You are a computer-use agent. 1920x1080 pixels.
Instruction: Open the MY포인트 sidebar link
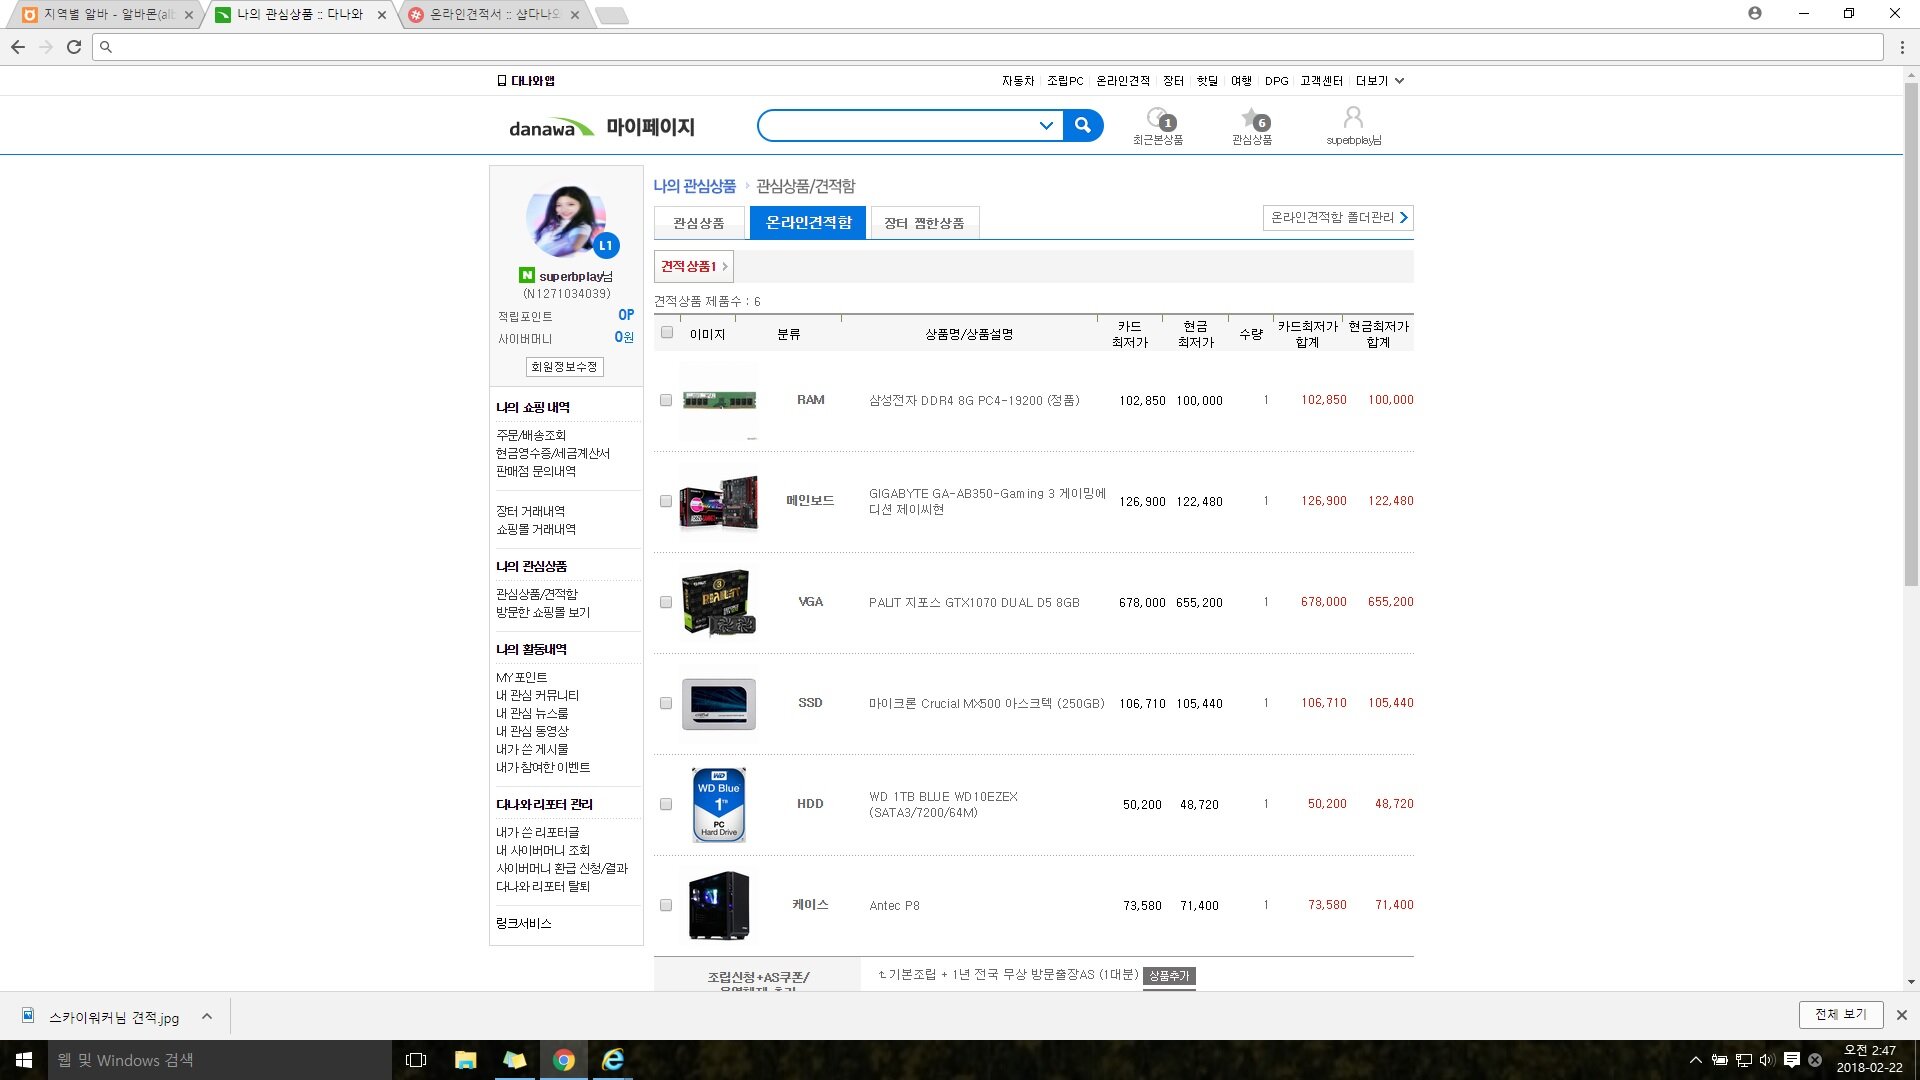(x=522, y=677)
